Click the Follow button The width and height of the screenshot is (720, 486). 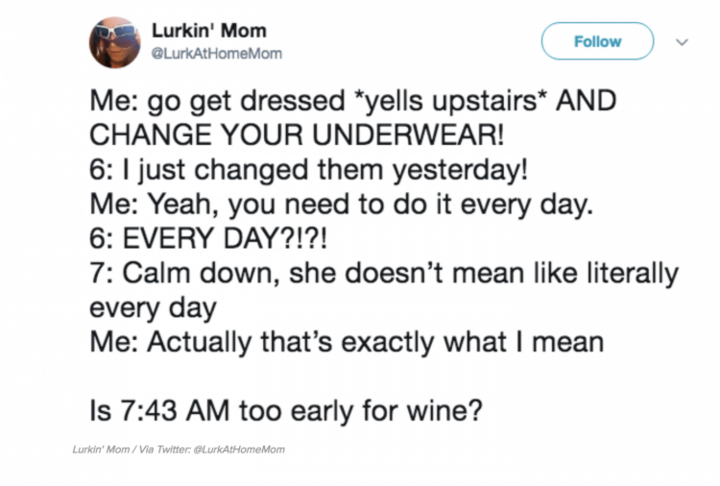pos(597,41)
